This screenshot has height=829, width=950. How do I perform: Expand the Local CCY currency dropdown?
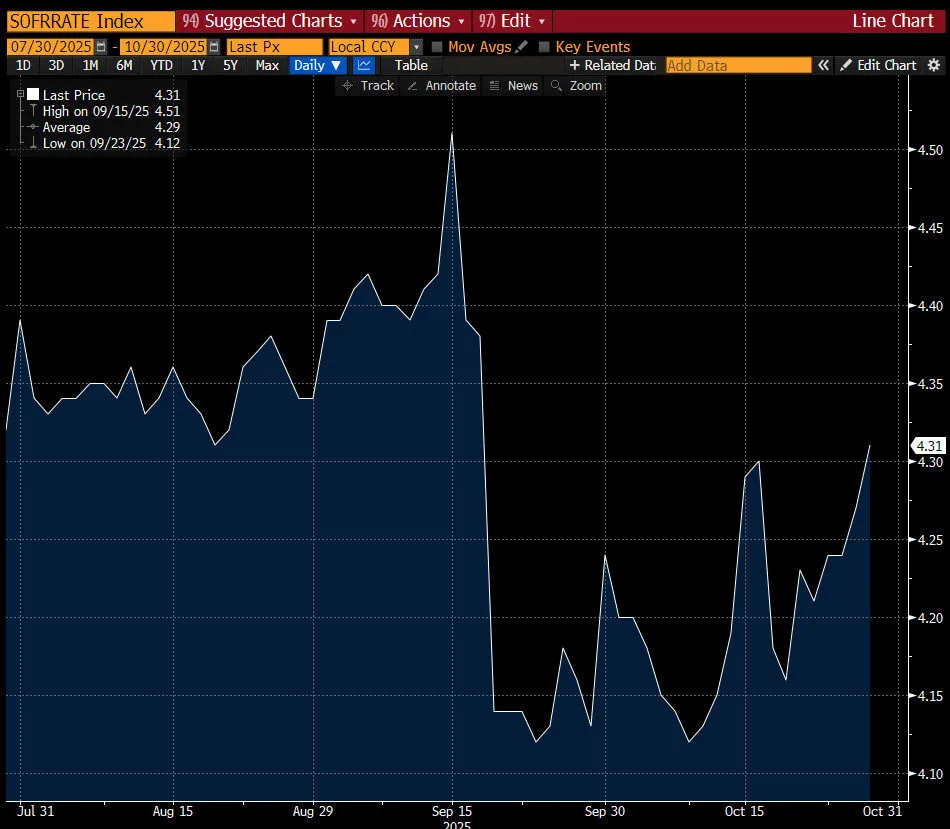coord(416,47)
